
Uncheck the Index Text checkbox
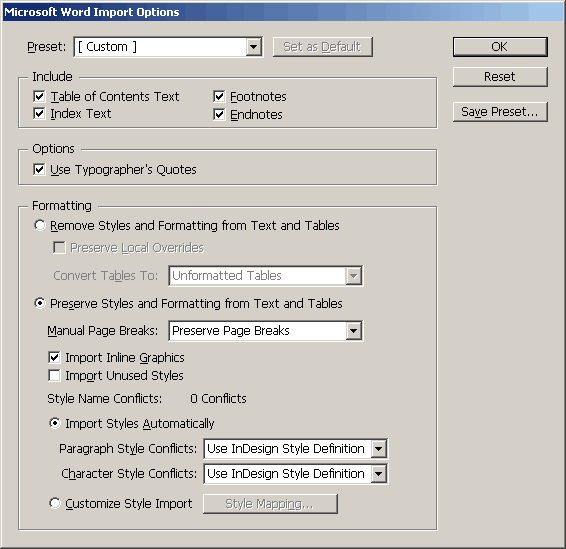[x=39, y=114]
